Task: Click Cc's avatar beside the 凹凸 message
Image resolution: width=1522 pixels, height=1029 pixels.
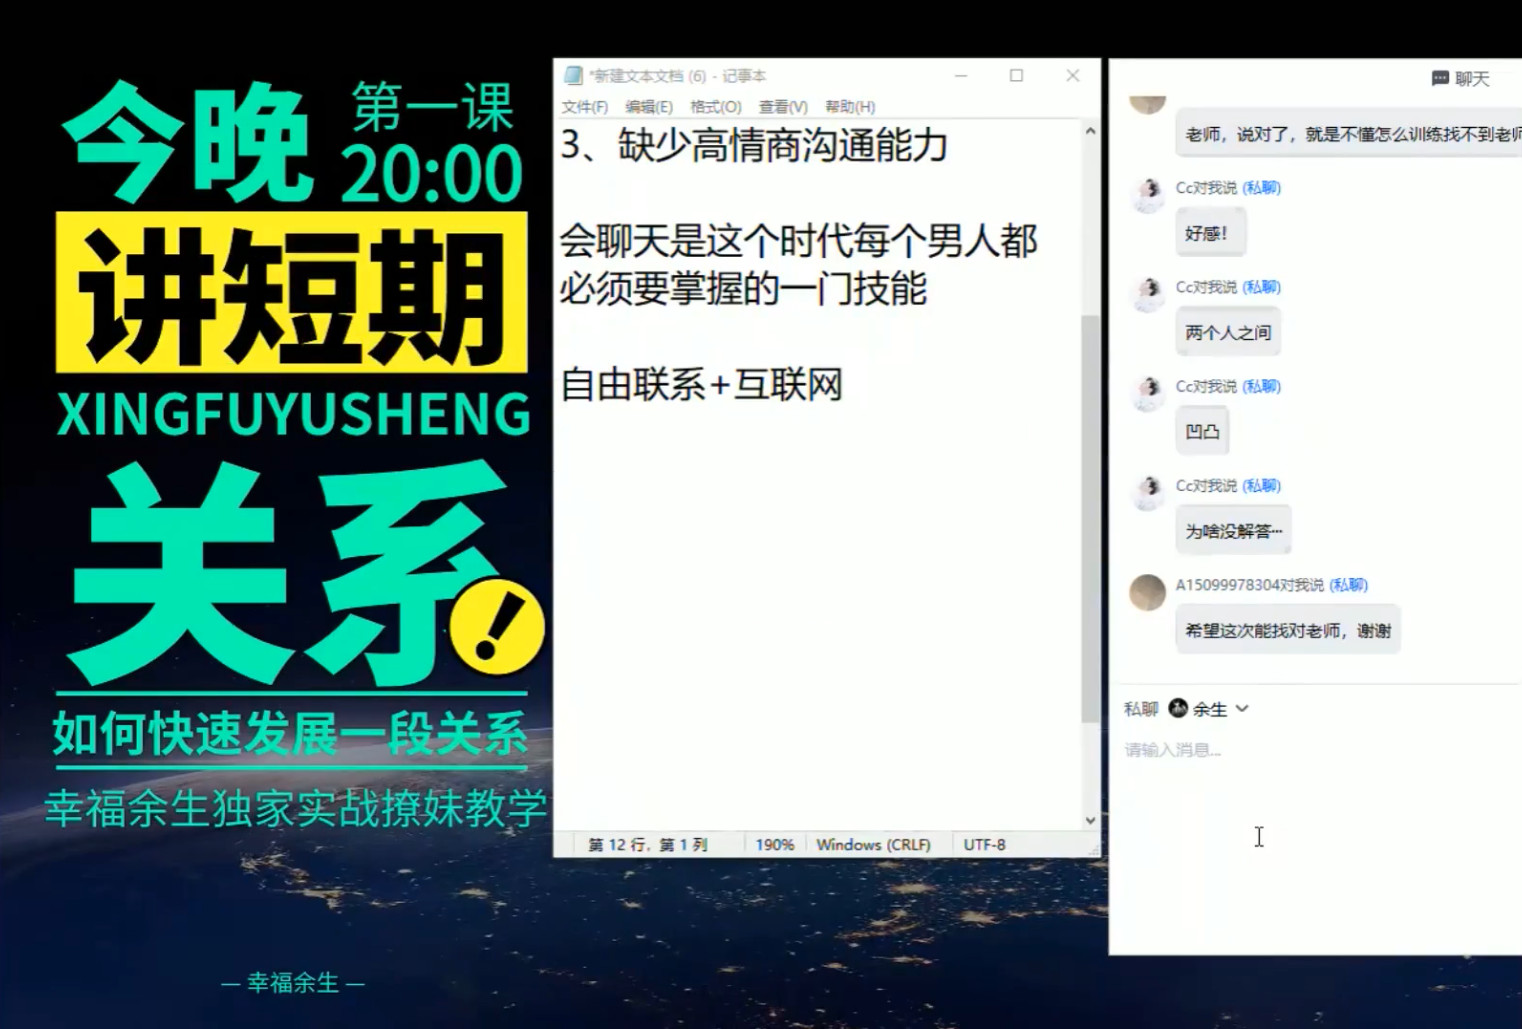Action: (1148, 393)
